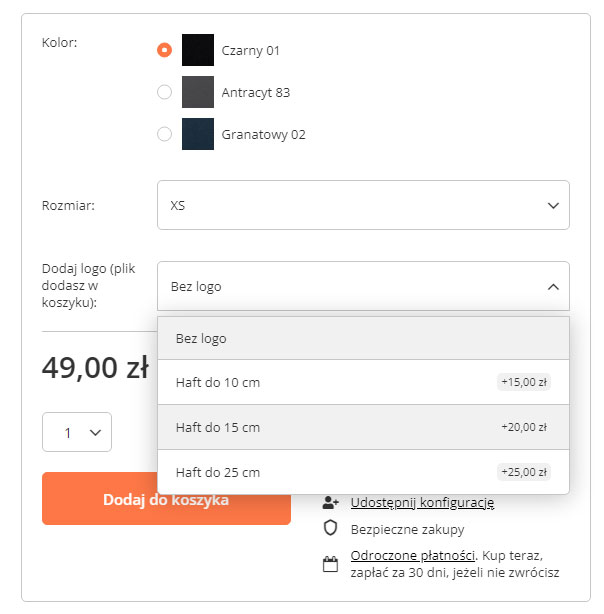Open the Udostępnij konfigurację link

tap(422, 502)
